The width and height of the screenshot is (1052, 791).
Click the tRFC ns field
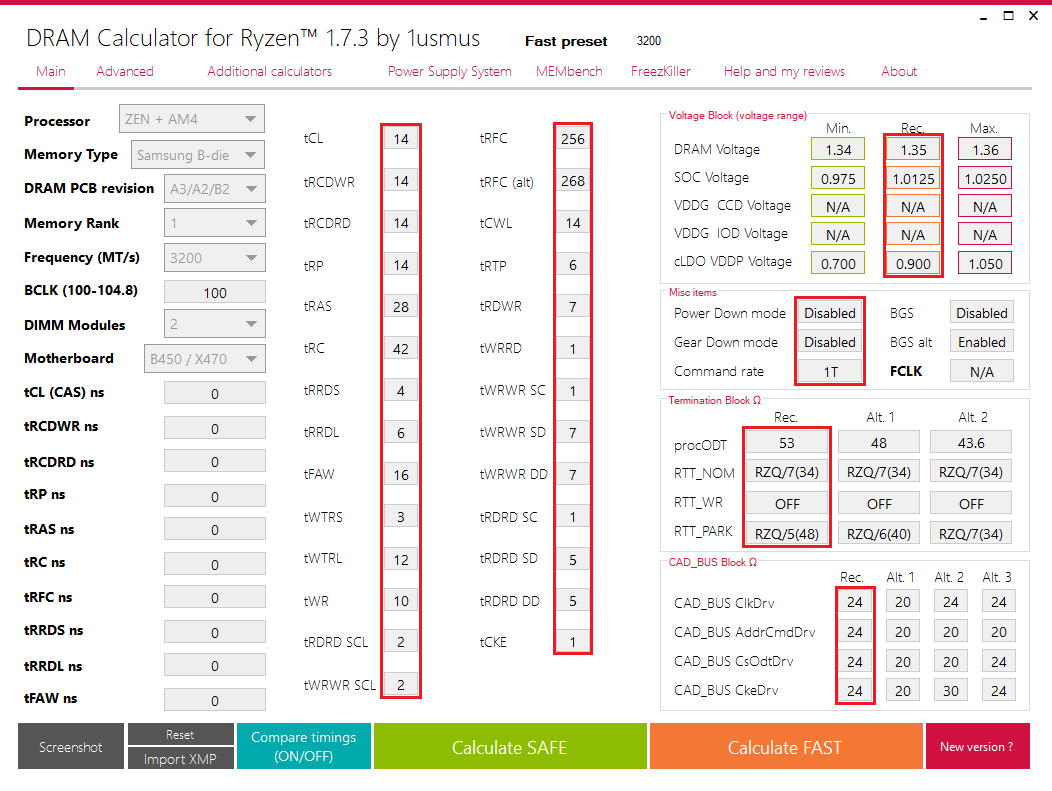[215, 597]
